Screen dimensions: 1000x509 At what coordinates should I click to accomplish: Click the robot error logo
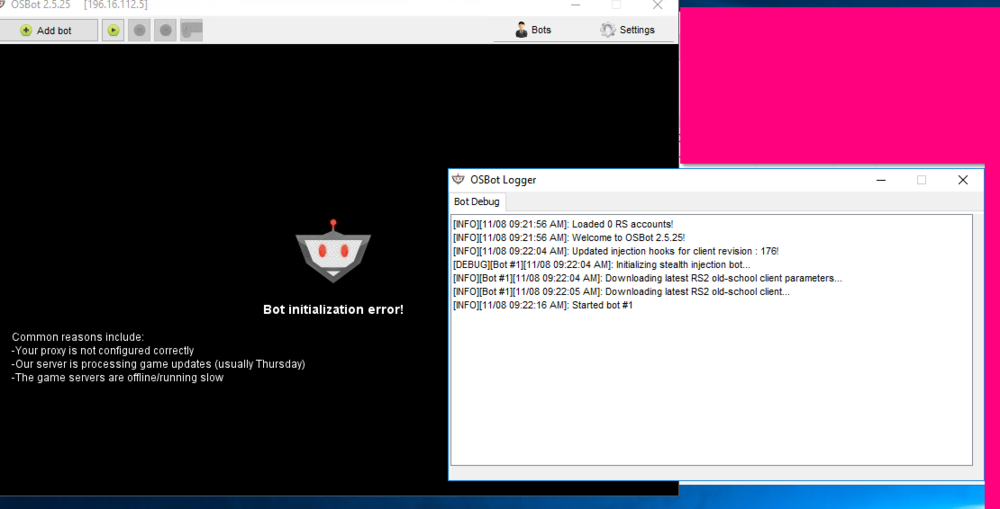pyautogui.click(x=333, y=251)
